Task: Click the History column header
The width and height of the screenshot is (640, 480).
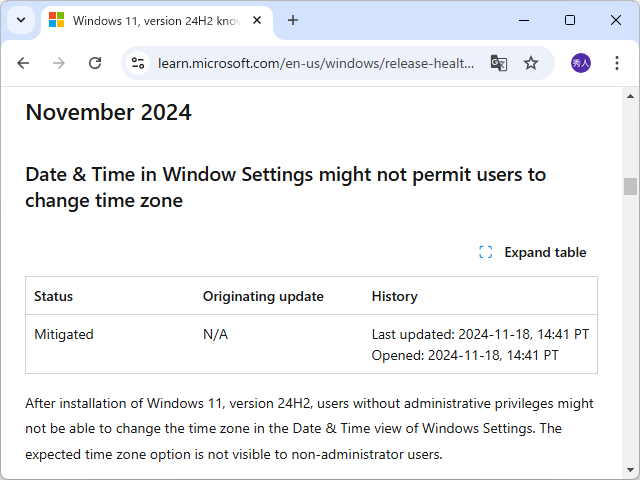Action: point(395,296)
